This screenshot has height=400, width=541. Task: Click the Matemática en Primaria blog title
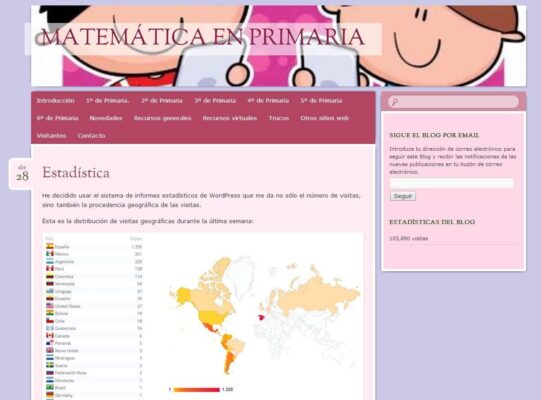point(203,37)
